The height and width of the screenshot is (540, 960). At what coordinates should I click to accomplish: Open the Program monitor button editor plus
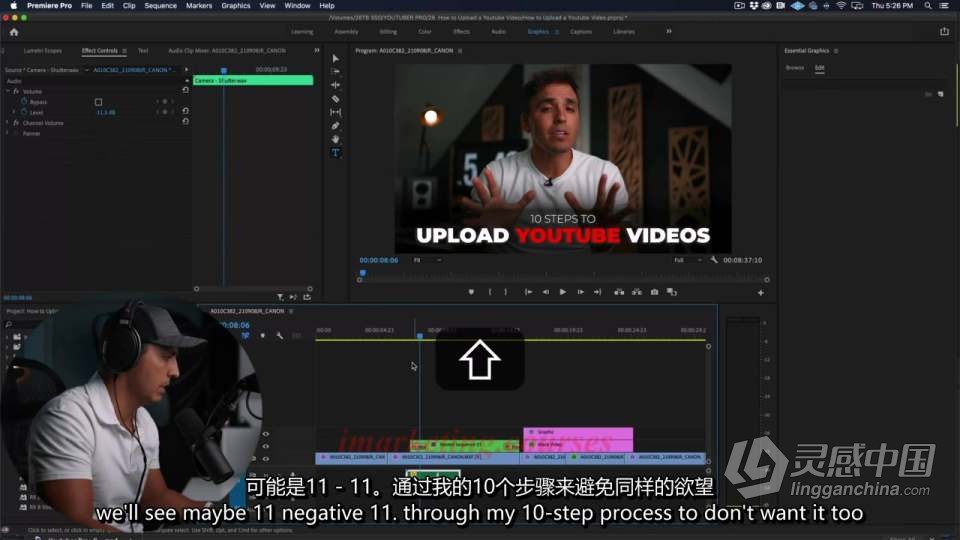(x=760, y=293)
